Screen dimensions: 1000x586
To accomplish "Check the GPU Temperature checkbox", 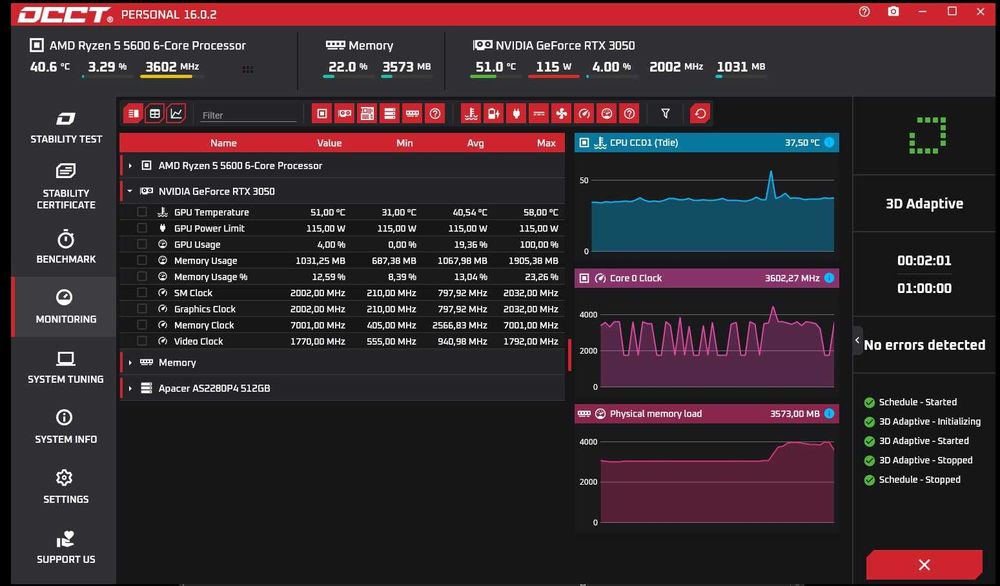I will click(142, 212).
